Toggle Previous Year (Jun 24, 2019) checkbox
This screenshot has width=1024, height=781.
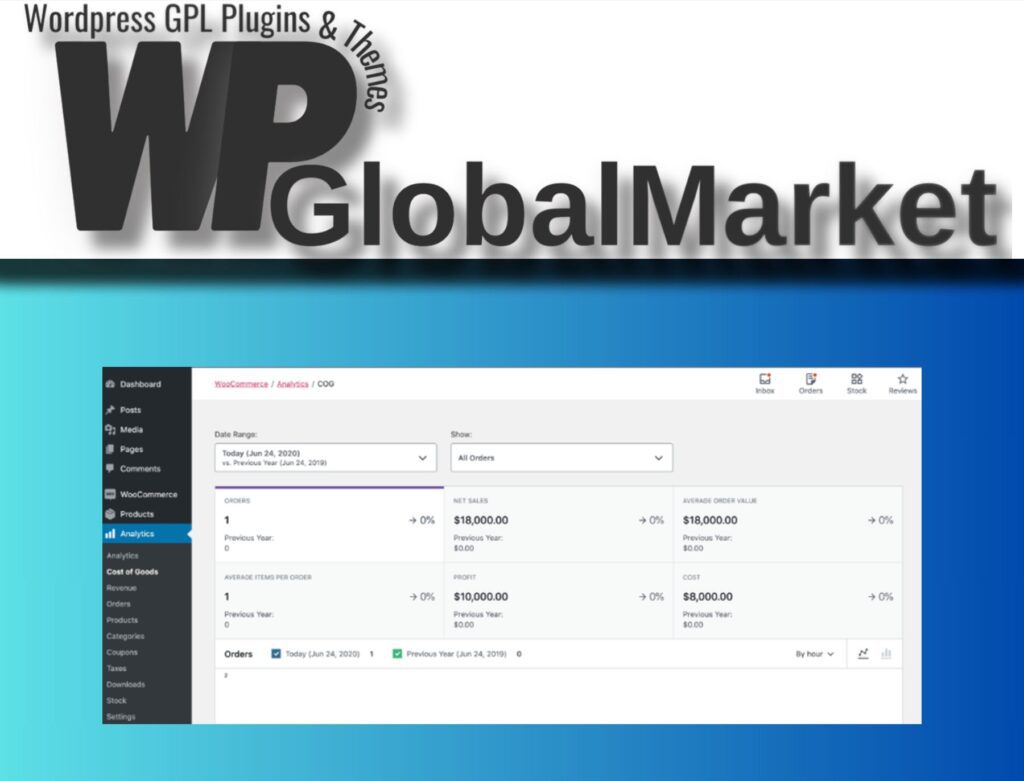397,654
